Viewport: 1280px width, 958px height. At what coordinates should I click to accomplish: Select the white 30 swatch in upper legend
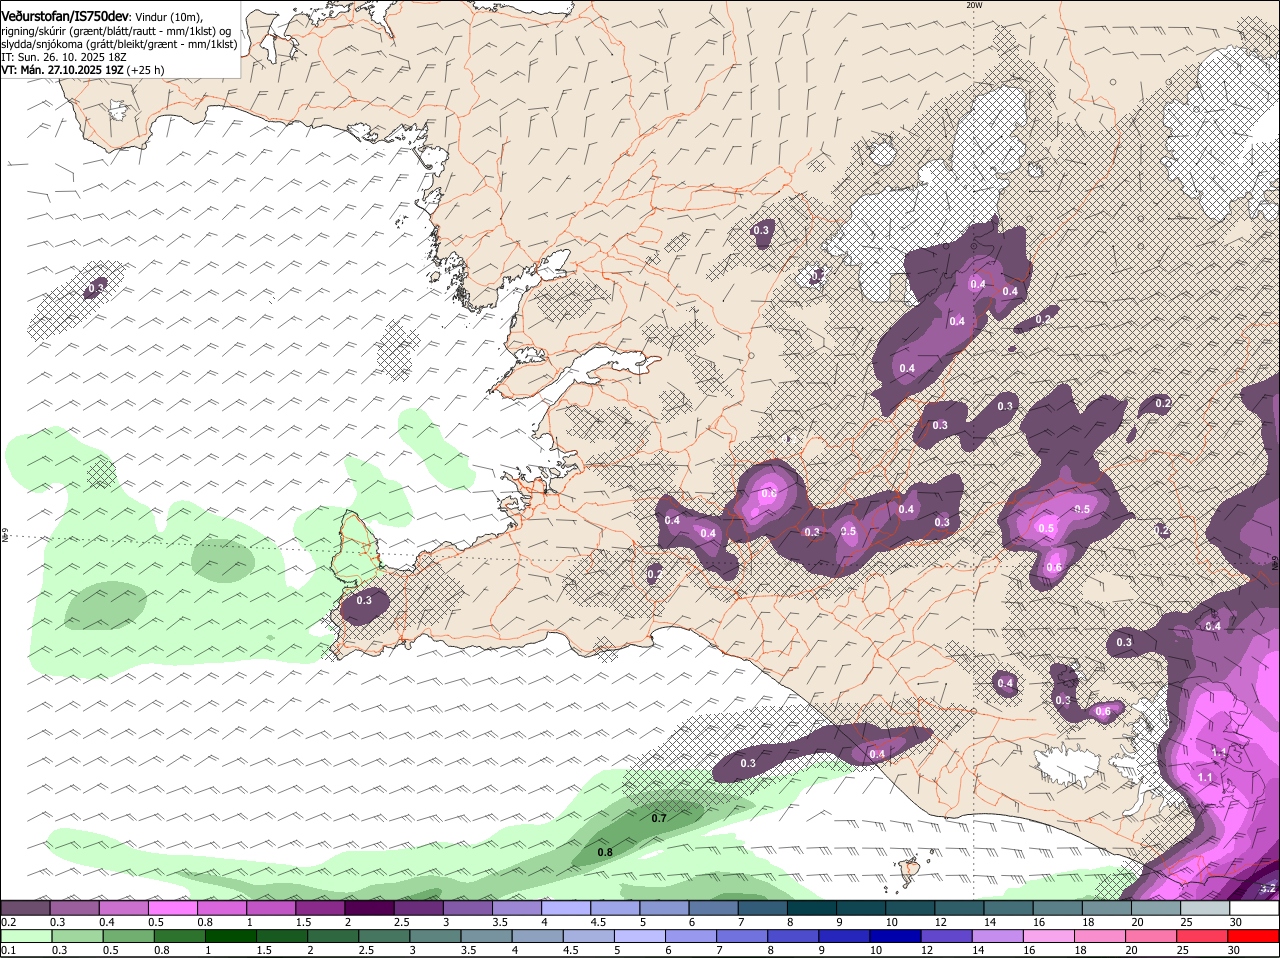pos(1254,907)
